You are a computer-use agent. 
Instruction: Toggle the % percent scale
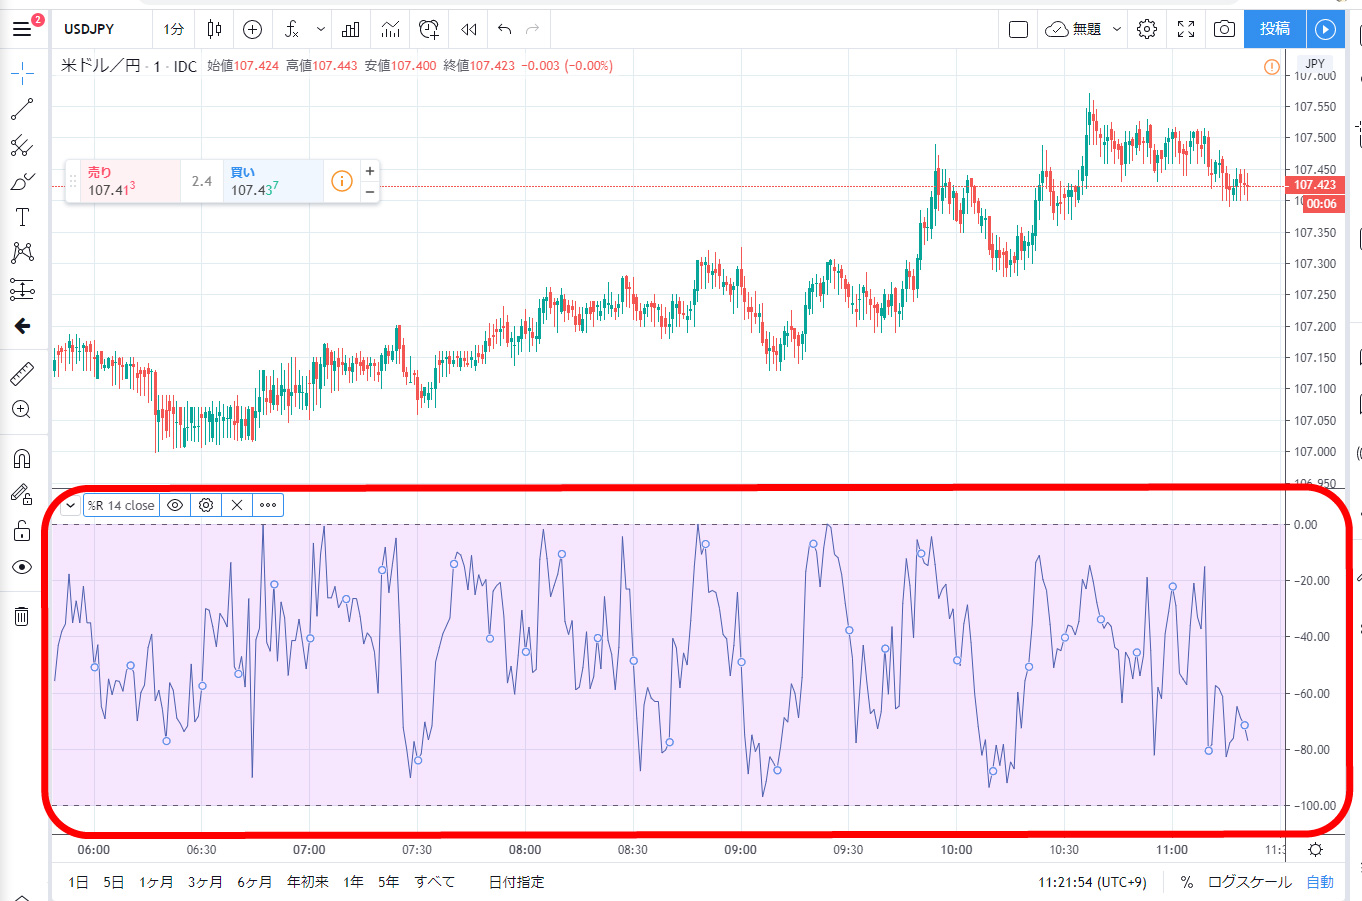point(1187,882)
